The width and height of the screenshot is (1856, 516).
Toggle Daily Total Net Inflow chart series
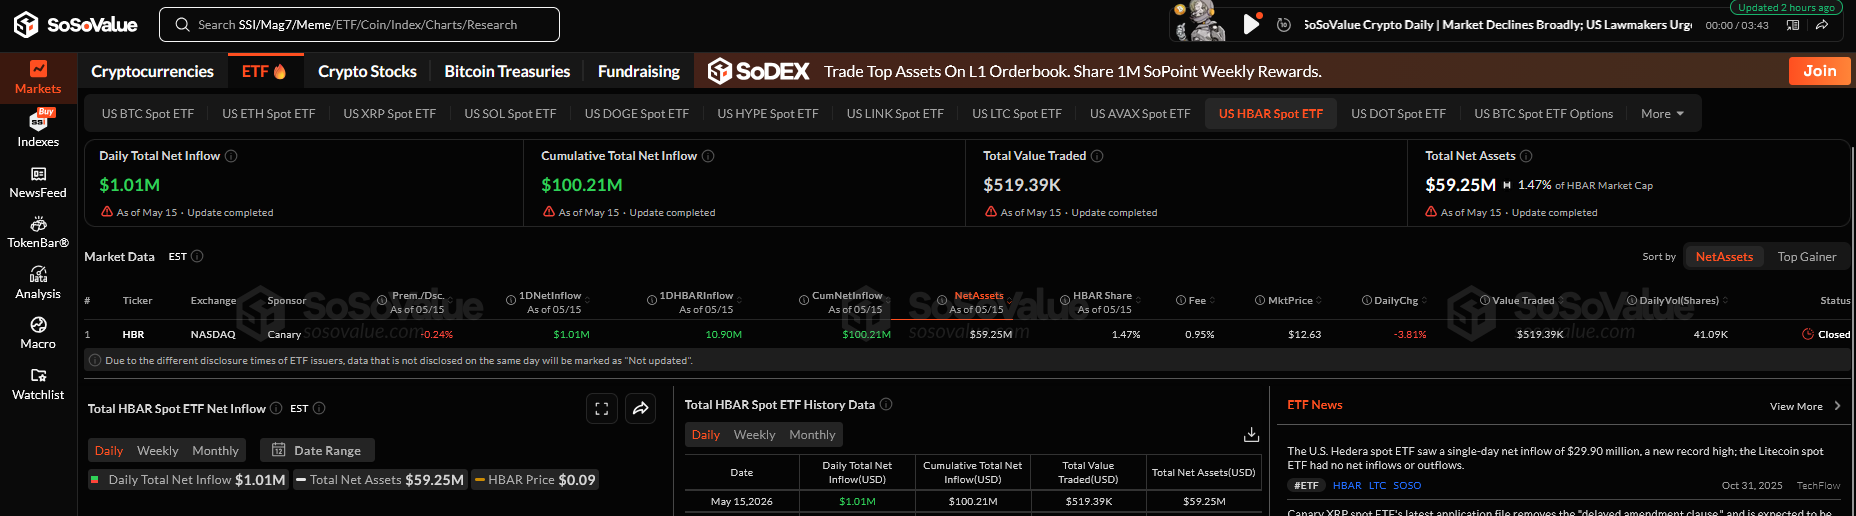(188, 480)
